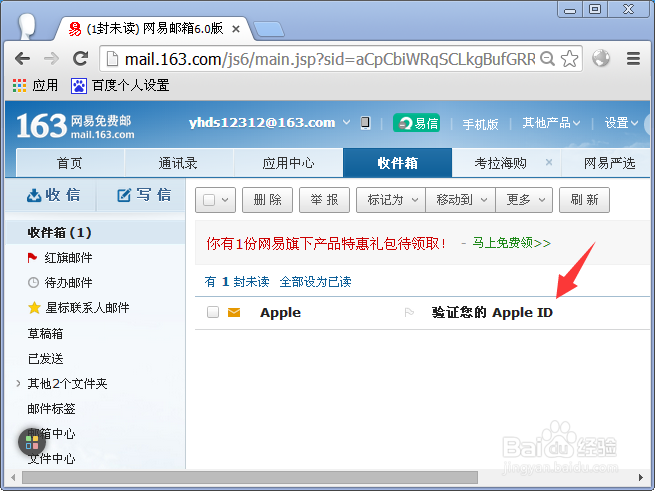Screen dimensions: 655x491
Task: Click the 刷新 button
Action: pyautogui.click(x=584, y=200)
